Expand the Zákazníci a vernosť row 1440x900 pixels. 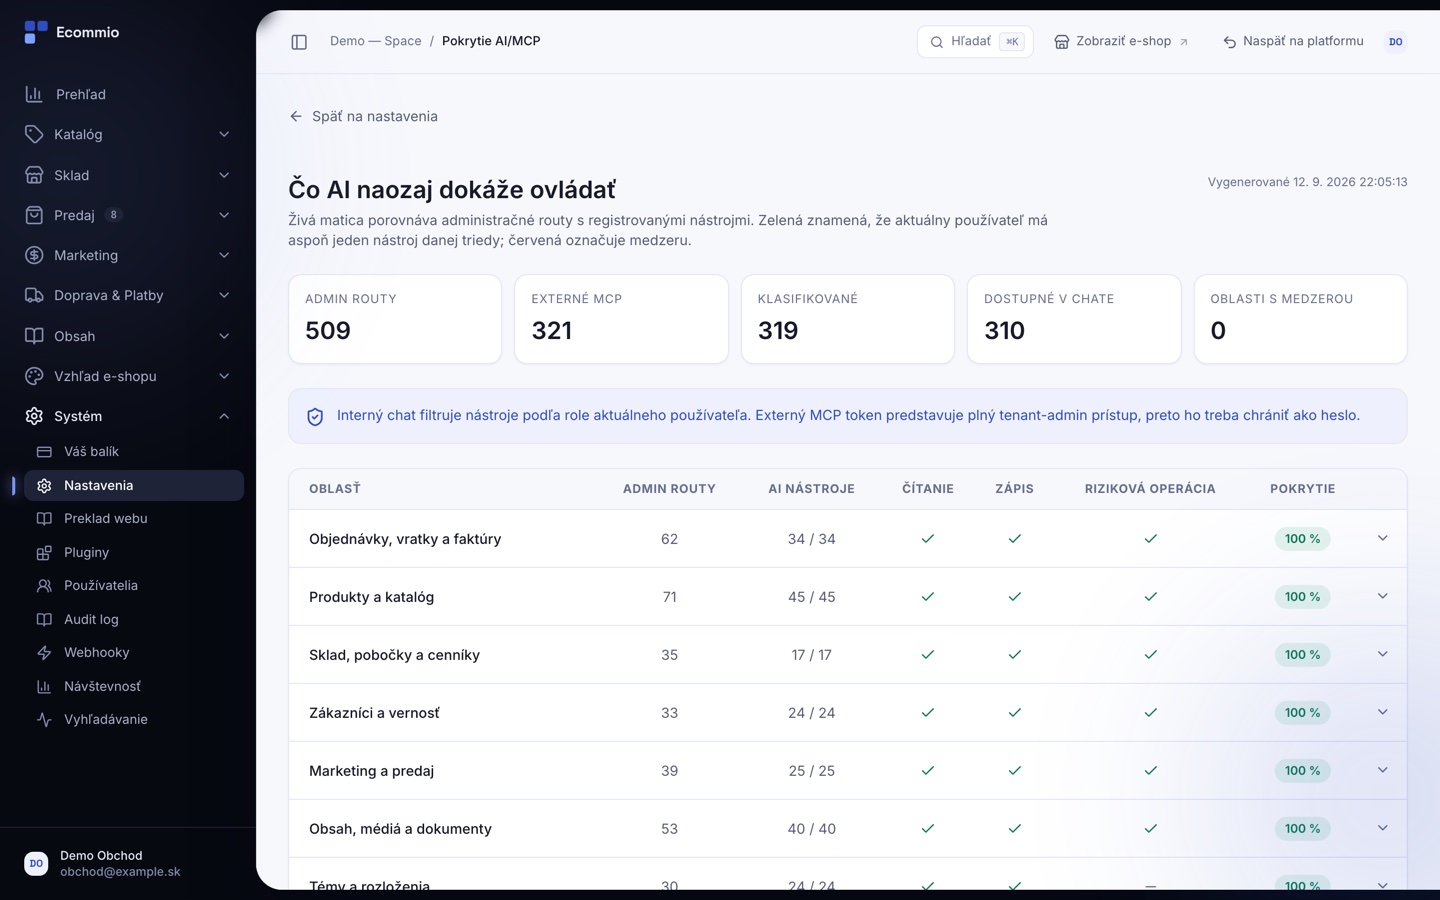1382,712
